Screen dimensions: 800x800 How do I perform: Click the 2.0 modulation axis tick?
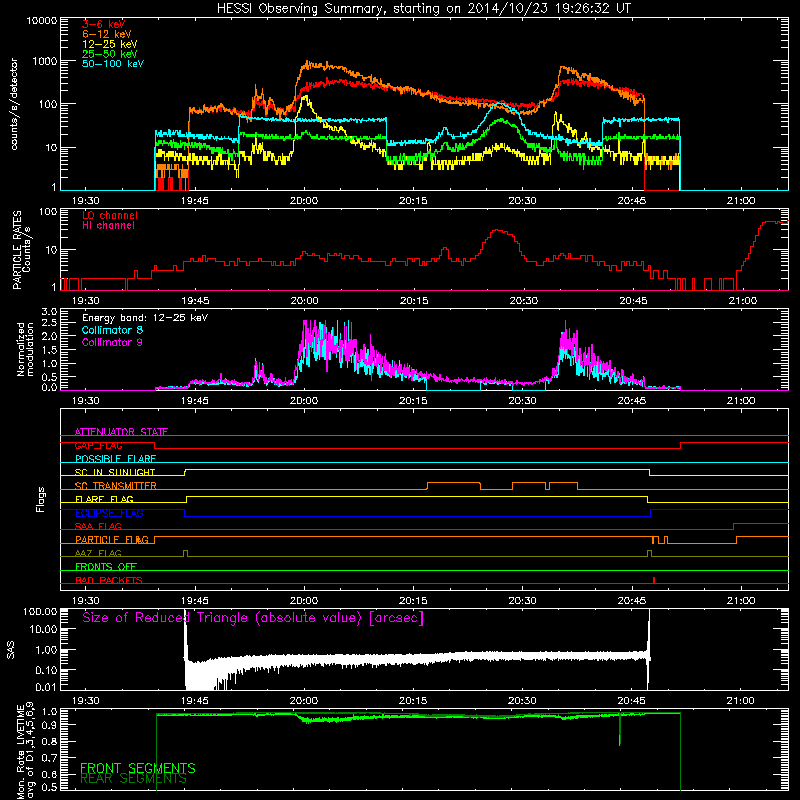(49, 337)
